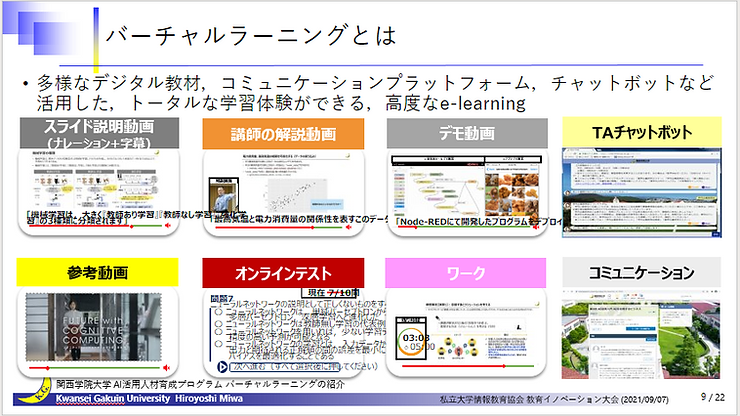The image size is (740, 416).
Task: Select the yellow TAチャットボット header
Action: pyautogui.click(x=638, y=132)
